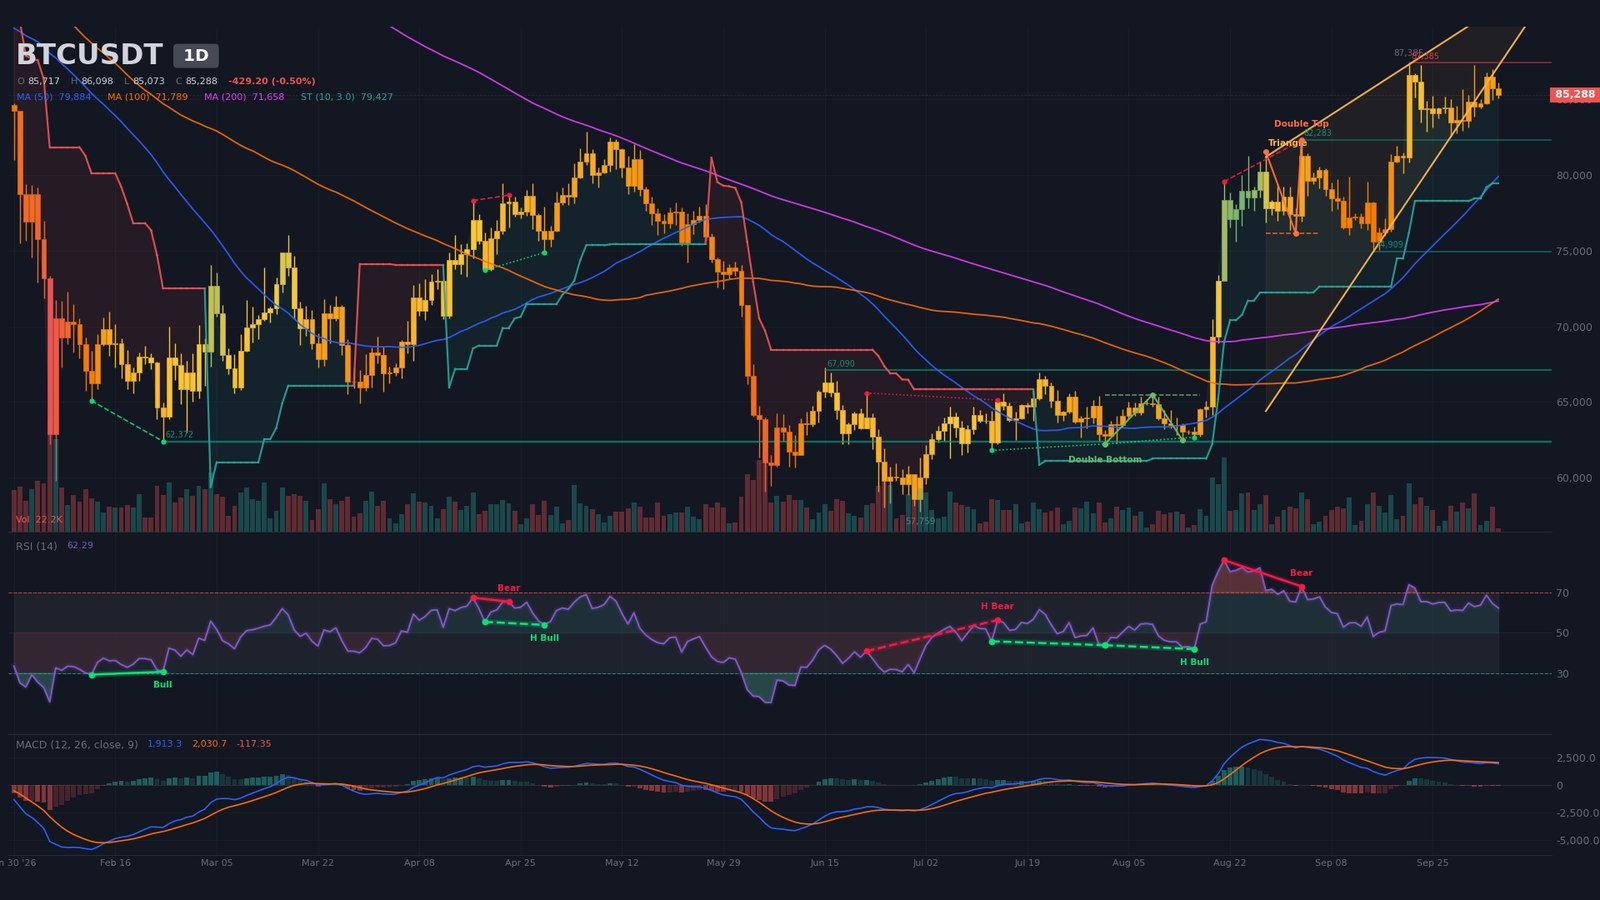Click the 1D timeframe button
Image resolution: width=1600 pixels, height=900 pixels.
[x=196, y=56]
